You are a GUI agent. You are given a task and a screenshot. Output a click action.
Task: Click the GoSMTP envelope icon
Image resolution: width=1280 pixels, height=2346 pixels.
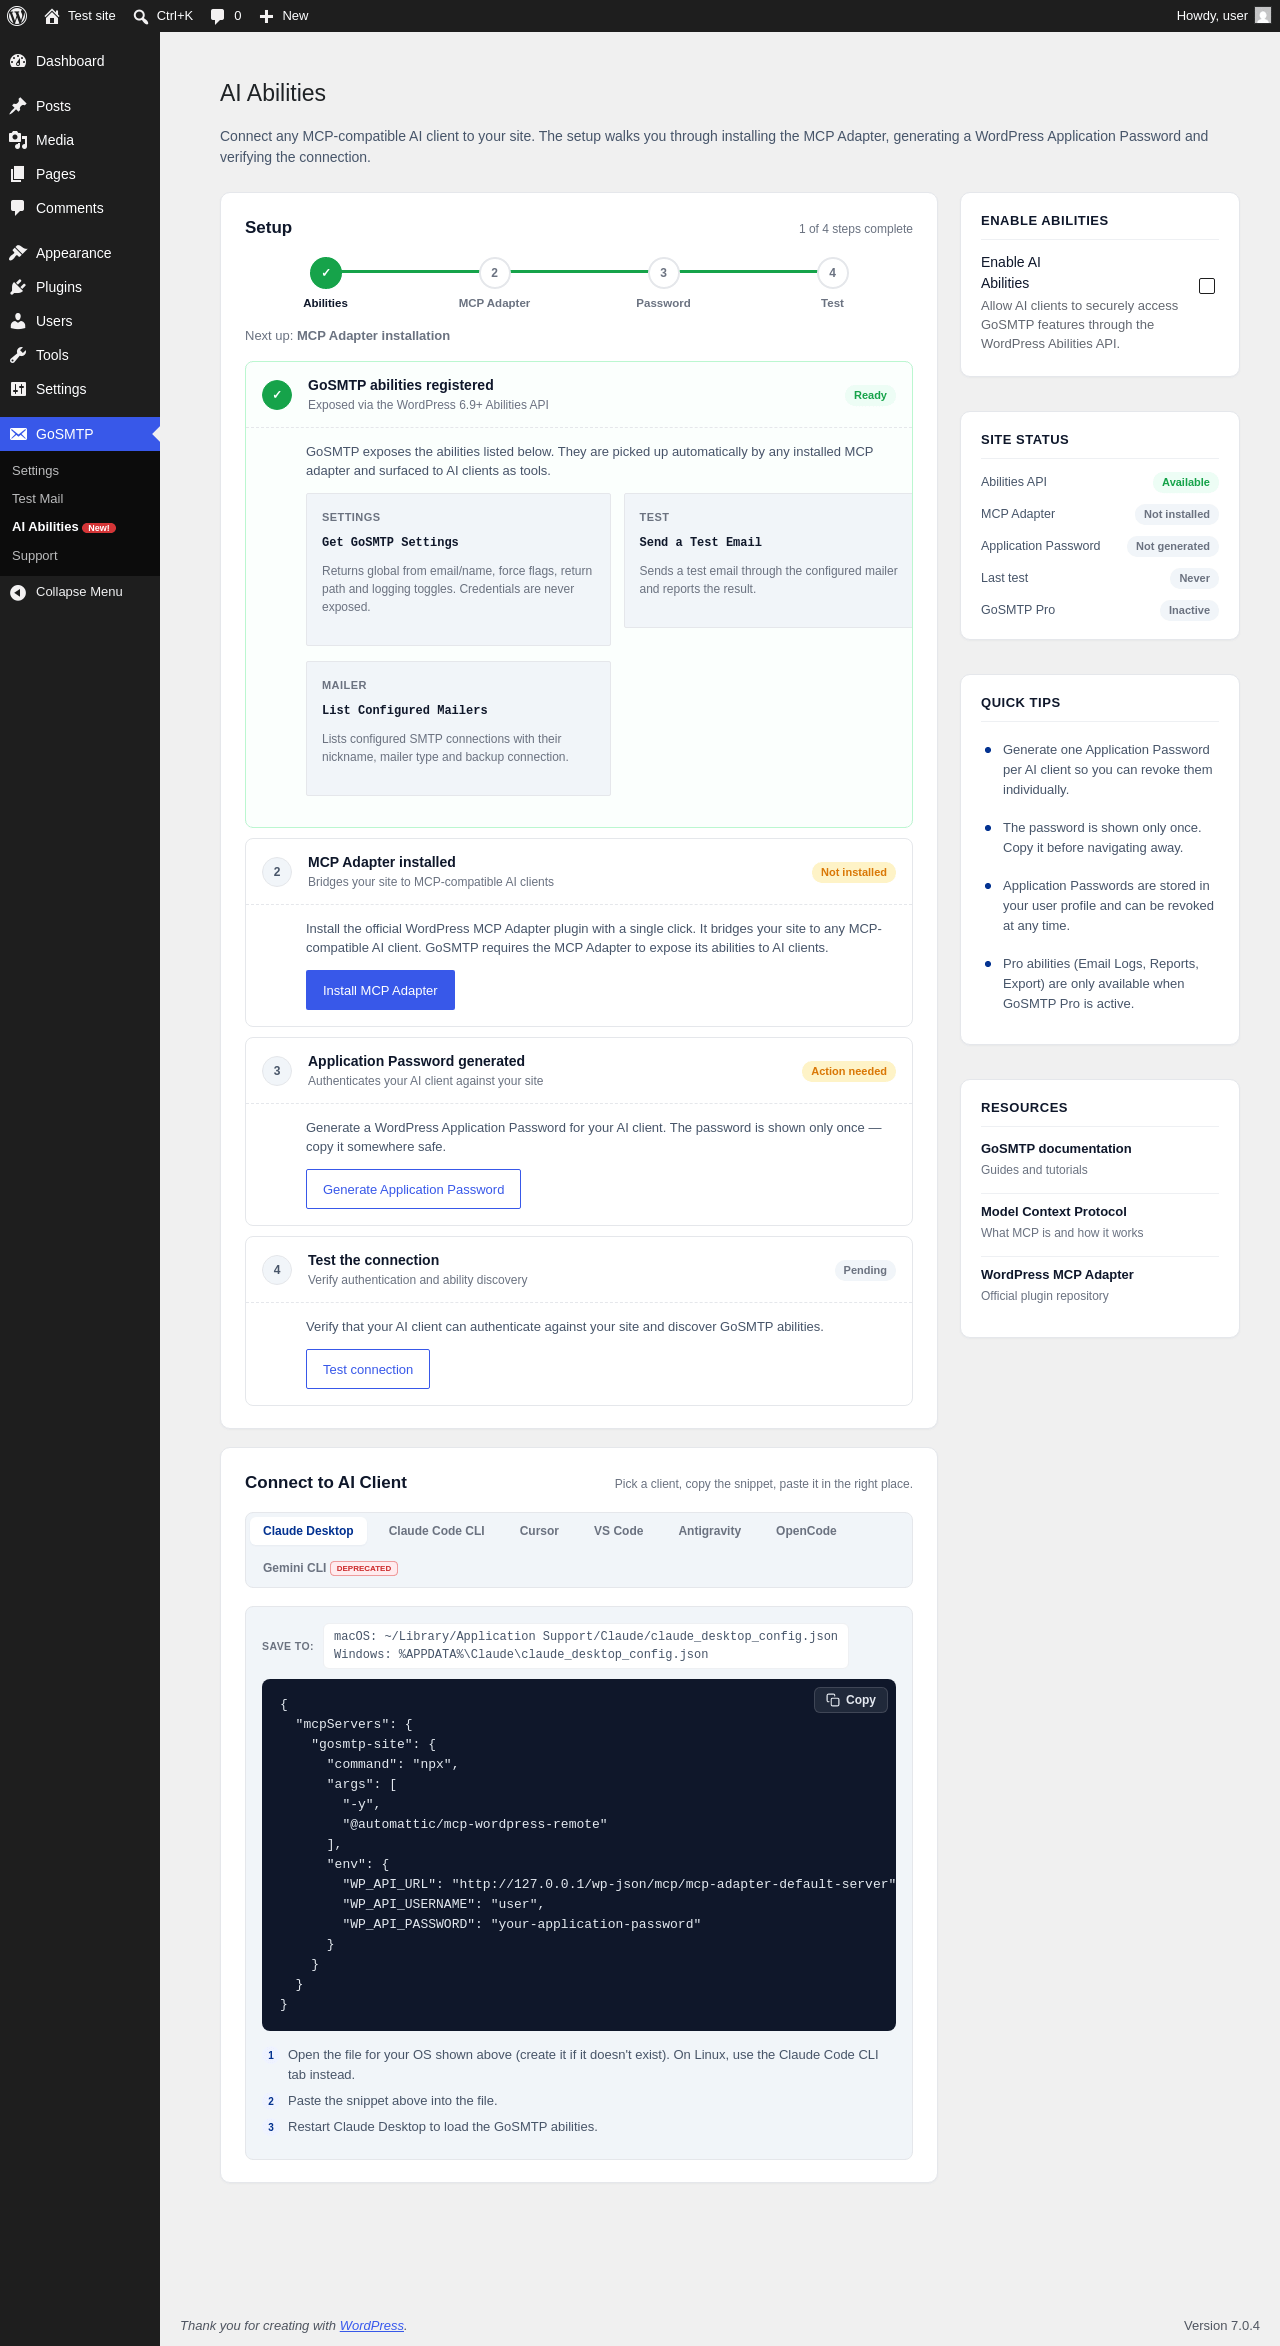pyautogui.click(x=18, y=434)
